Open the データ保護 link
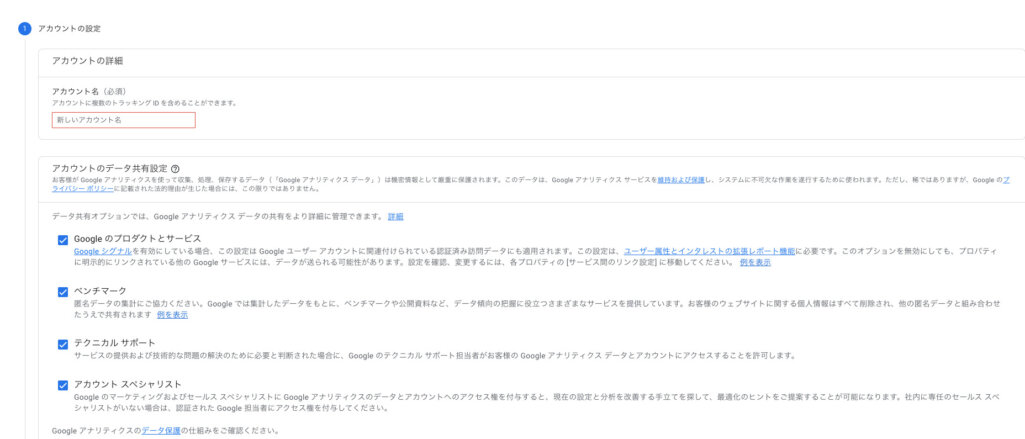The width and height of the screenshot is (1025, 439). click(x=161, y=431)
